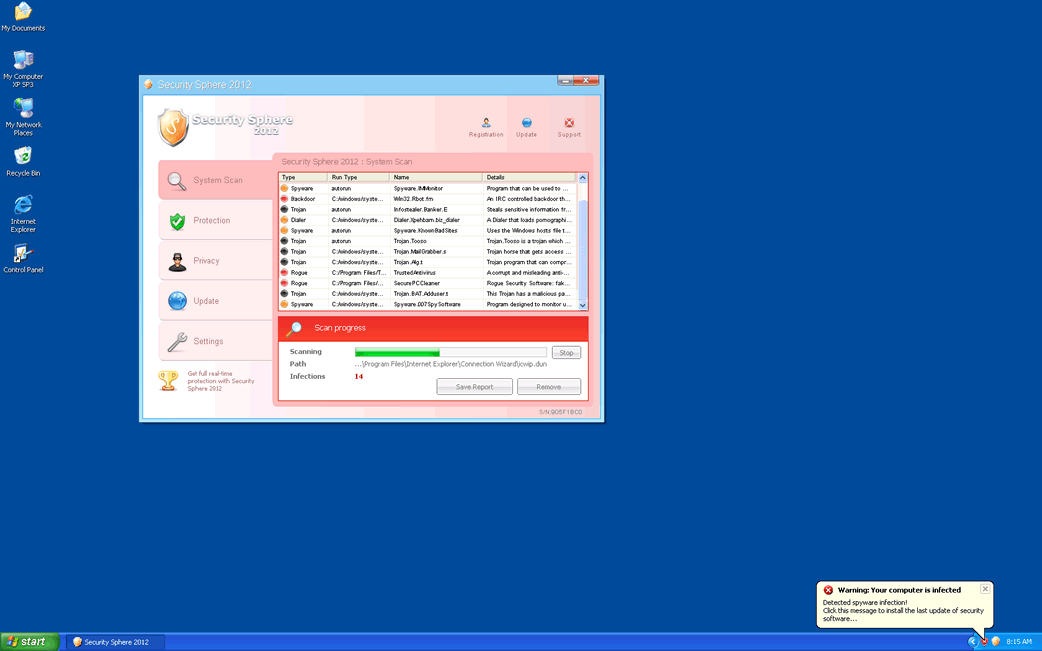The width and height of the screenshot is (1042, 651).
Task: Open Privacy using the spy icon
Action: click(178, 260)
